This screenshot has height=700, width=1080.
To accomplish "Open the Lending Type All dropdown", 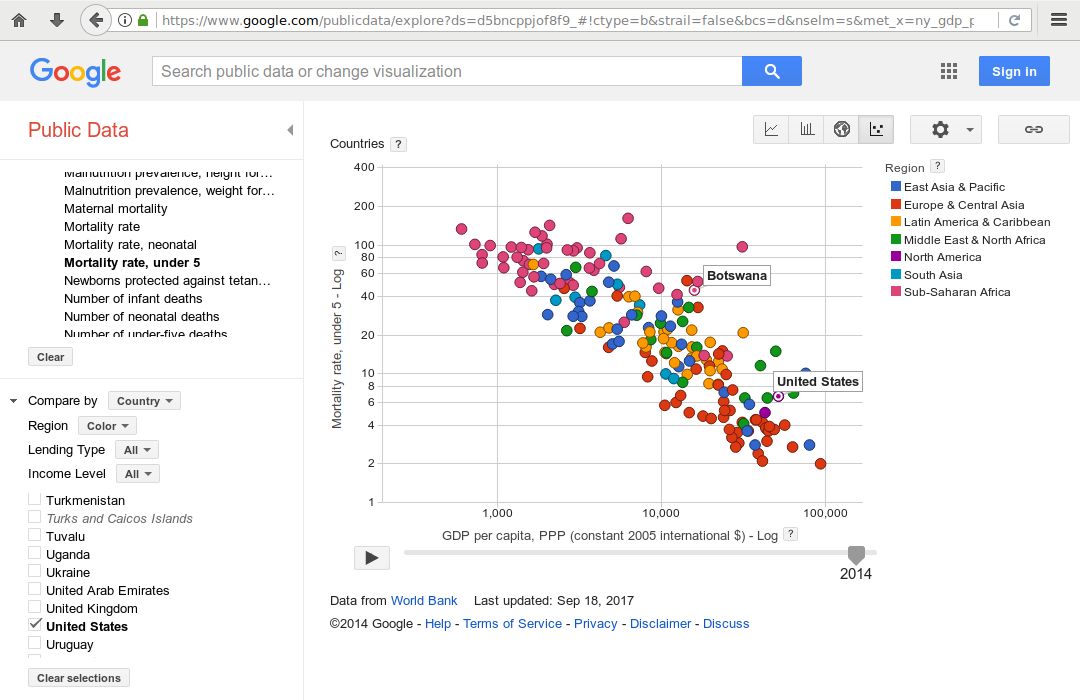I will point(136,450).
